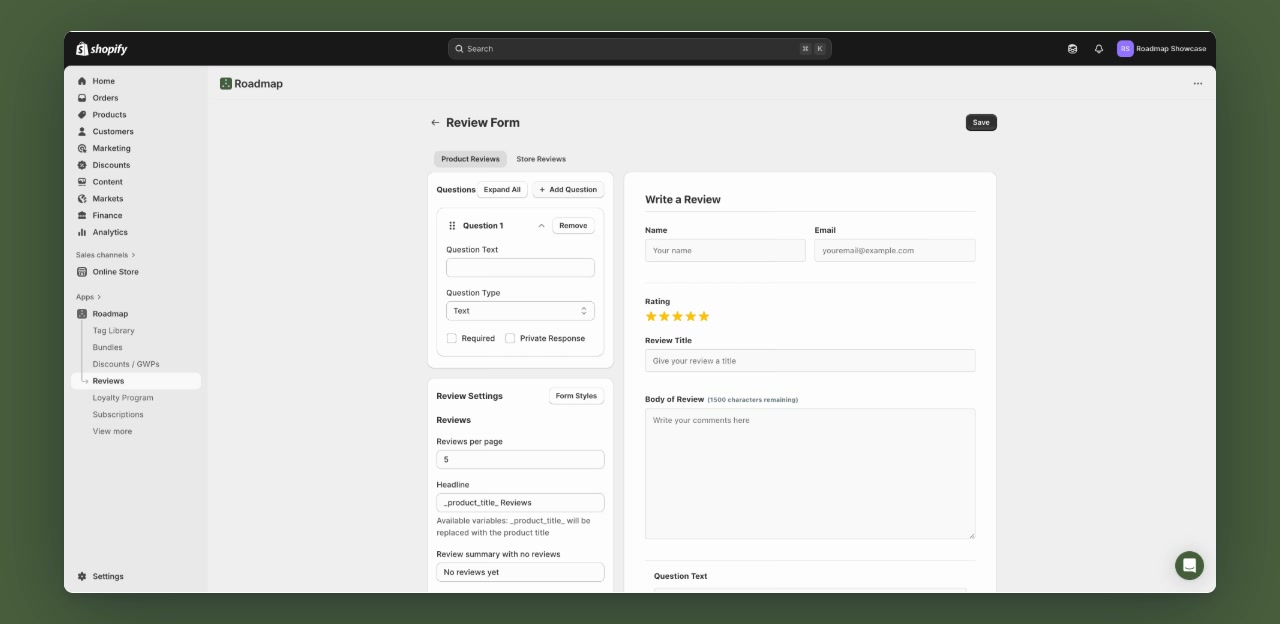Check the Private Response option
Image resolution: width=1280 pixels, height=624 pixels.
point(511,338)
